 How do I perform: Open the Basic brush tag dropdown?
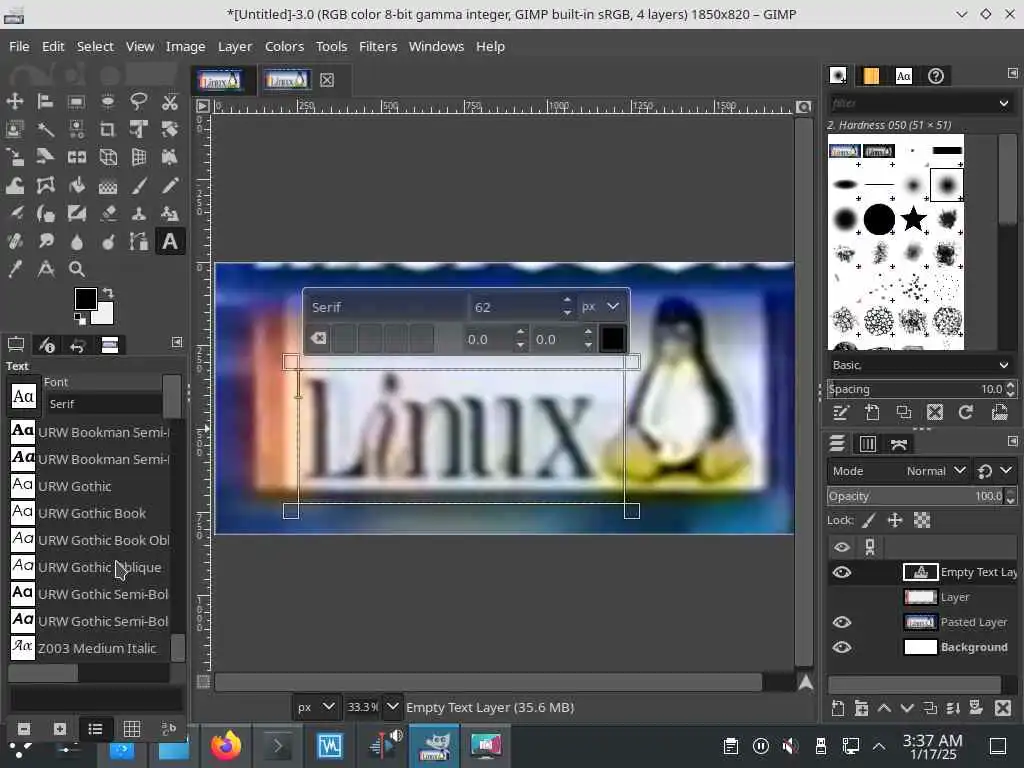[x=921, y=365]
